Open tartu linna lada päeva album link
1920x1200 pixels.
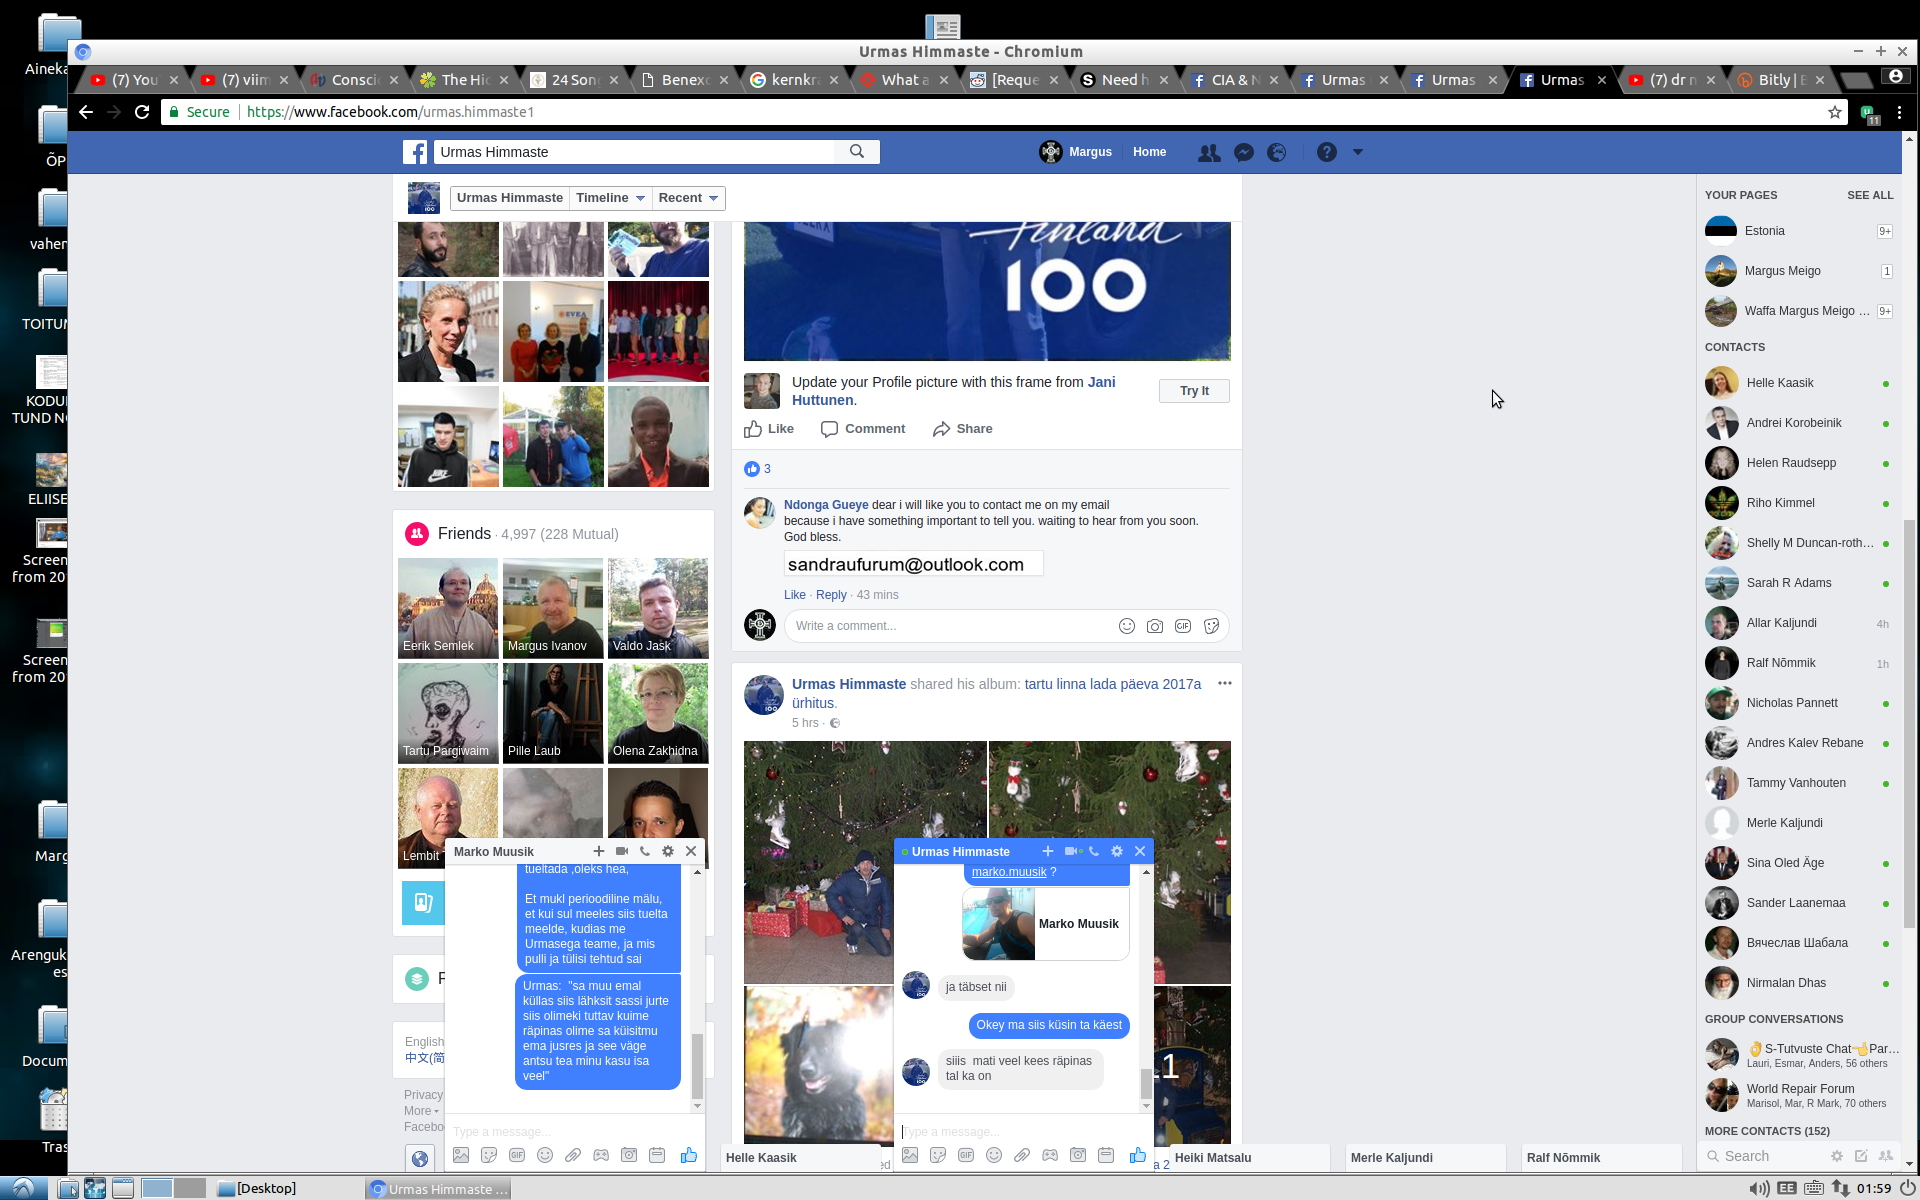[x=996, y=693]
